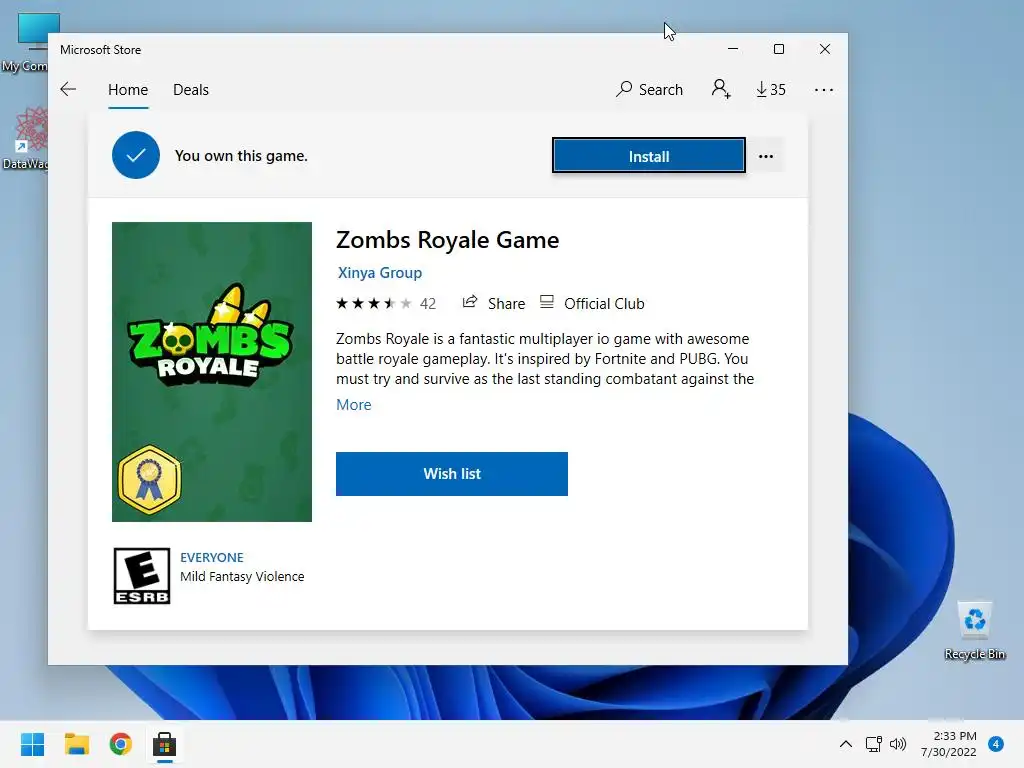Click the Zombs Royale cover image

point(212,372)
